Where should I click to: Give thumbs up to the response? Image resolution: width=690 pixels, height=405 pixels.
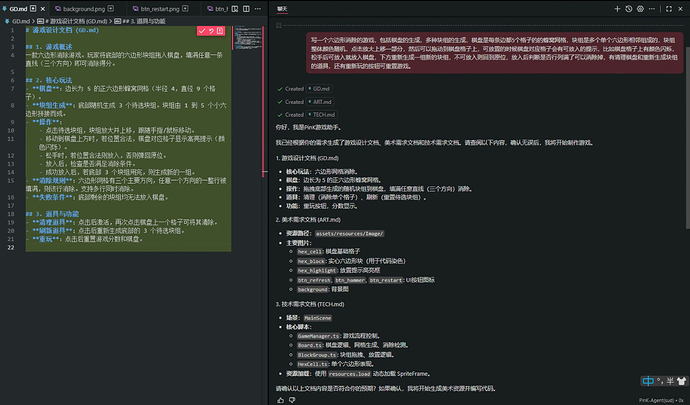[281, 400]
